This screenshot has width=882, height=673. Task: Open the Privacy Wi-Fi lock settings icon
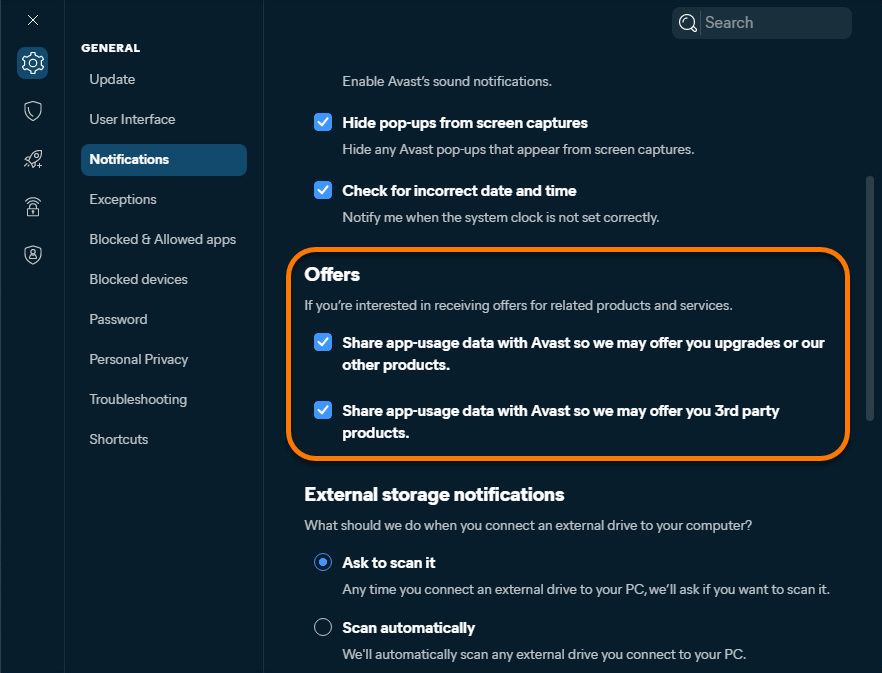pos(33,207)
